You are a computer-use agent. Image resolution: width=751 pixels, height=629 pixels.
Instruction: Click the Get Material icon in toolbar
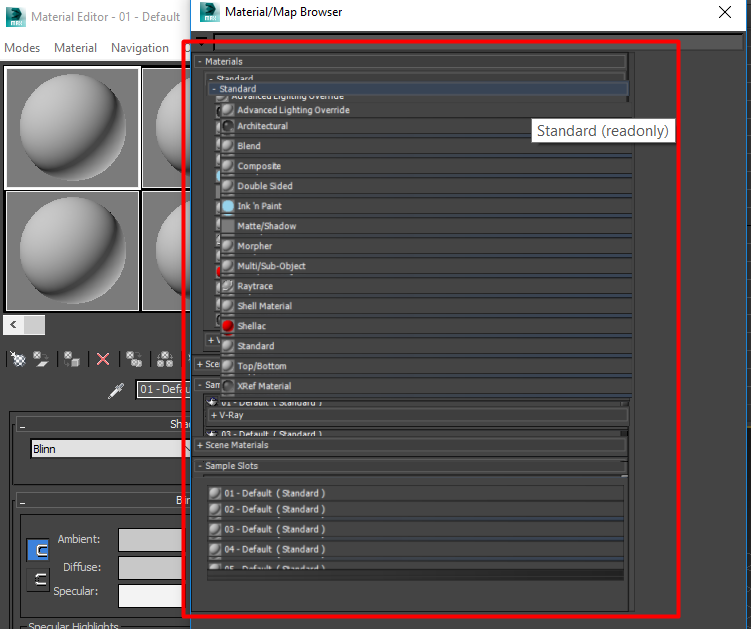point(16,359)
